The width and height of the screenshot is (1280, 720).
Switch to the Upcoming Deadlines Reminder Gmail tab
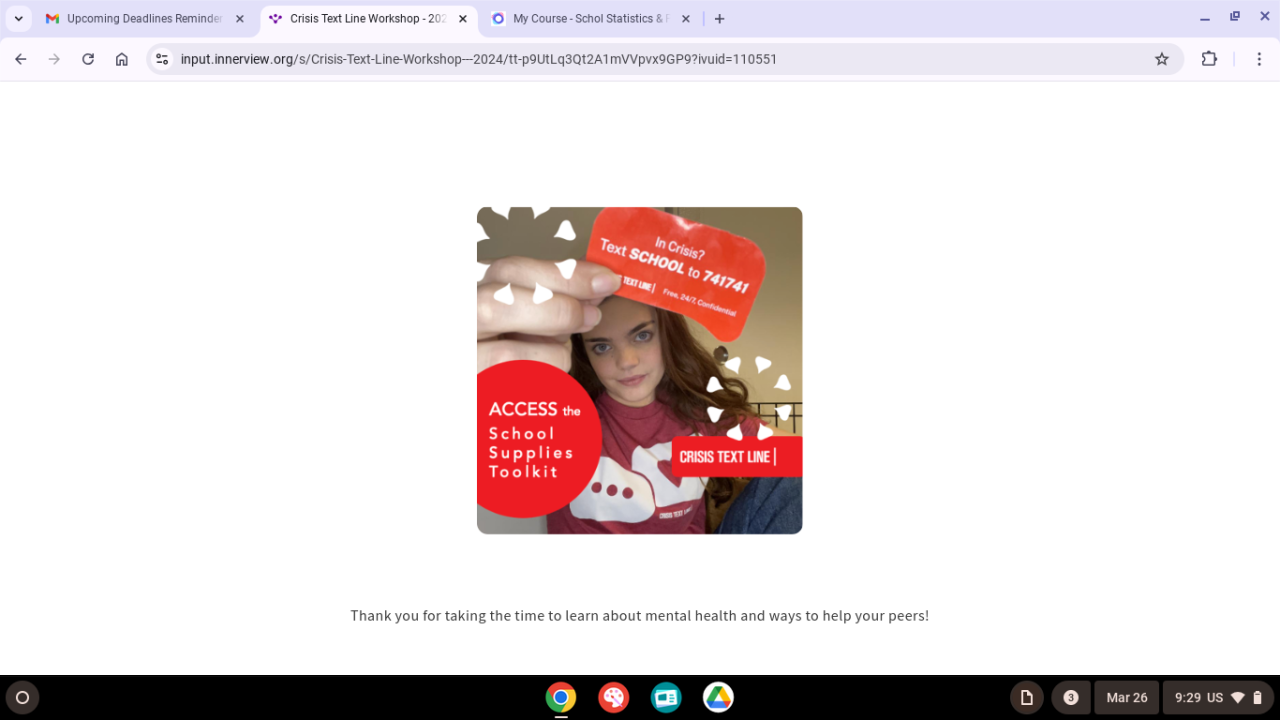pyautogui.click(x=144, y=18)
